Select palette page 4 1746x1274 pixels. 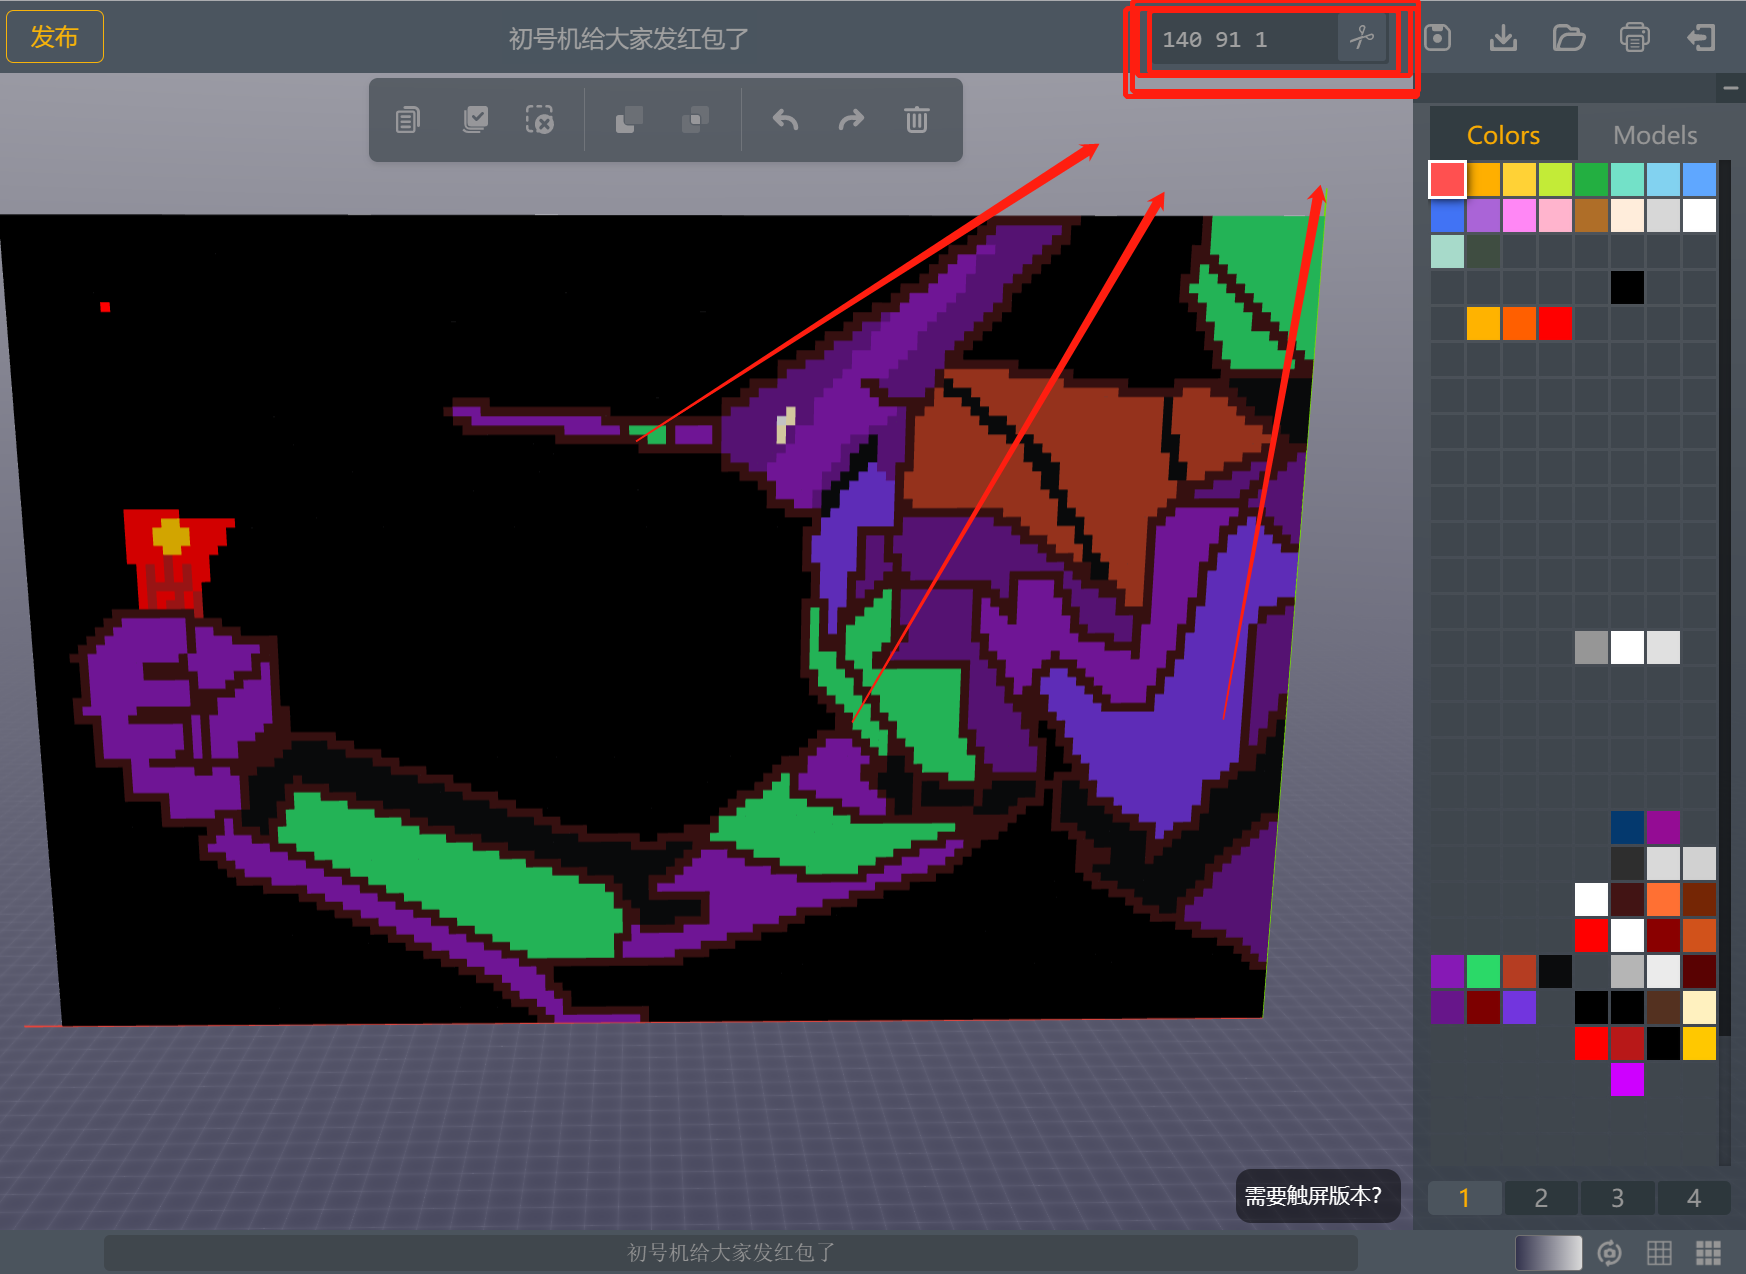[1694, 1198]
